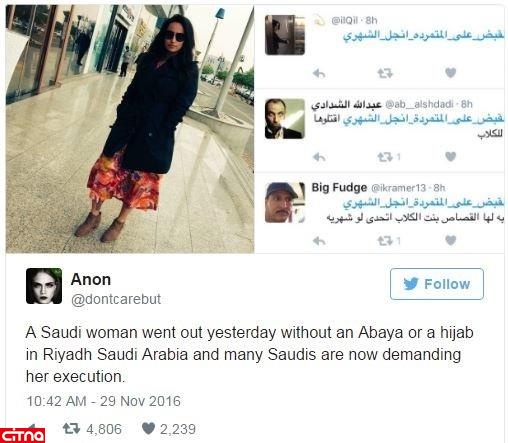Click the Citna logo watermark
508x443 pixels.
tap(22, 435)
